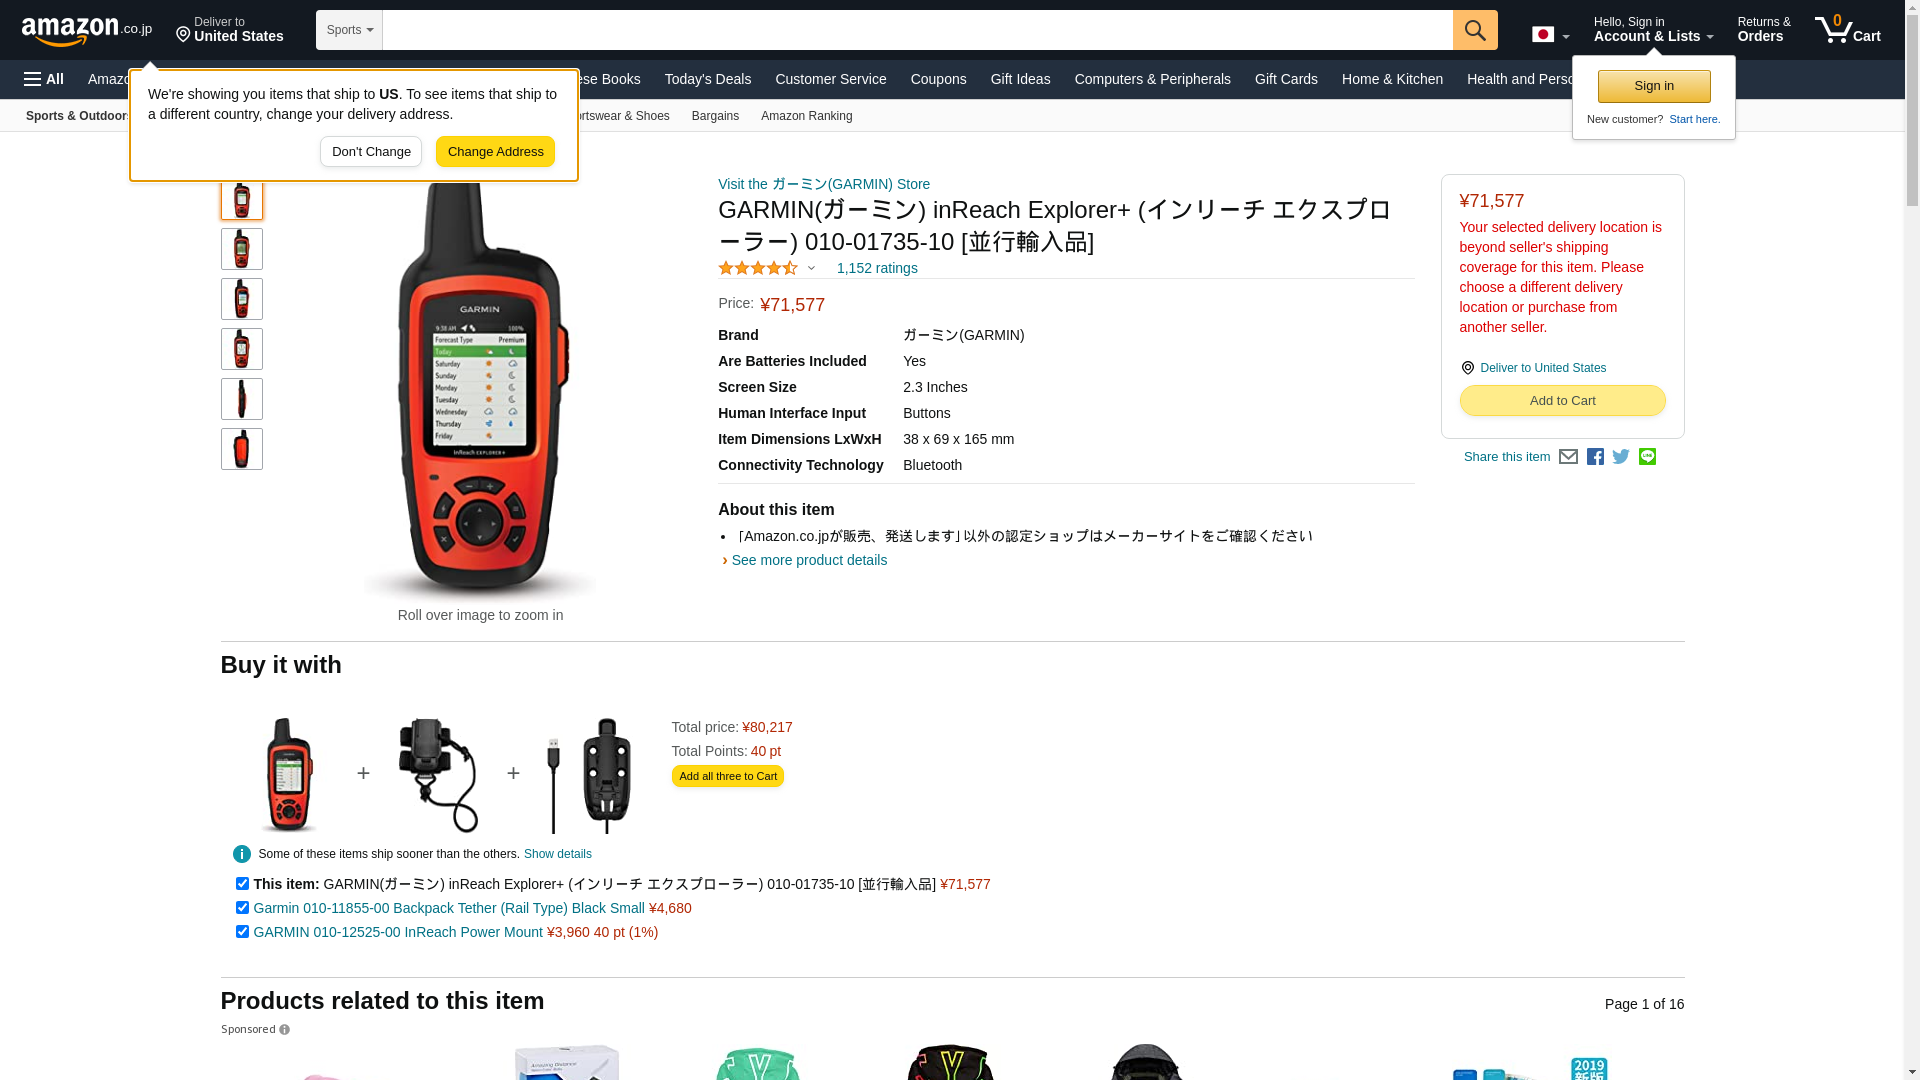Viewport: 1920px width, 1080px height.
Task: Go to the Amazon.co.jp home logo
Action: point(87,30)
